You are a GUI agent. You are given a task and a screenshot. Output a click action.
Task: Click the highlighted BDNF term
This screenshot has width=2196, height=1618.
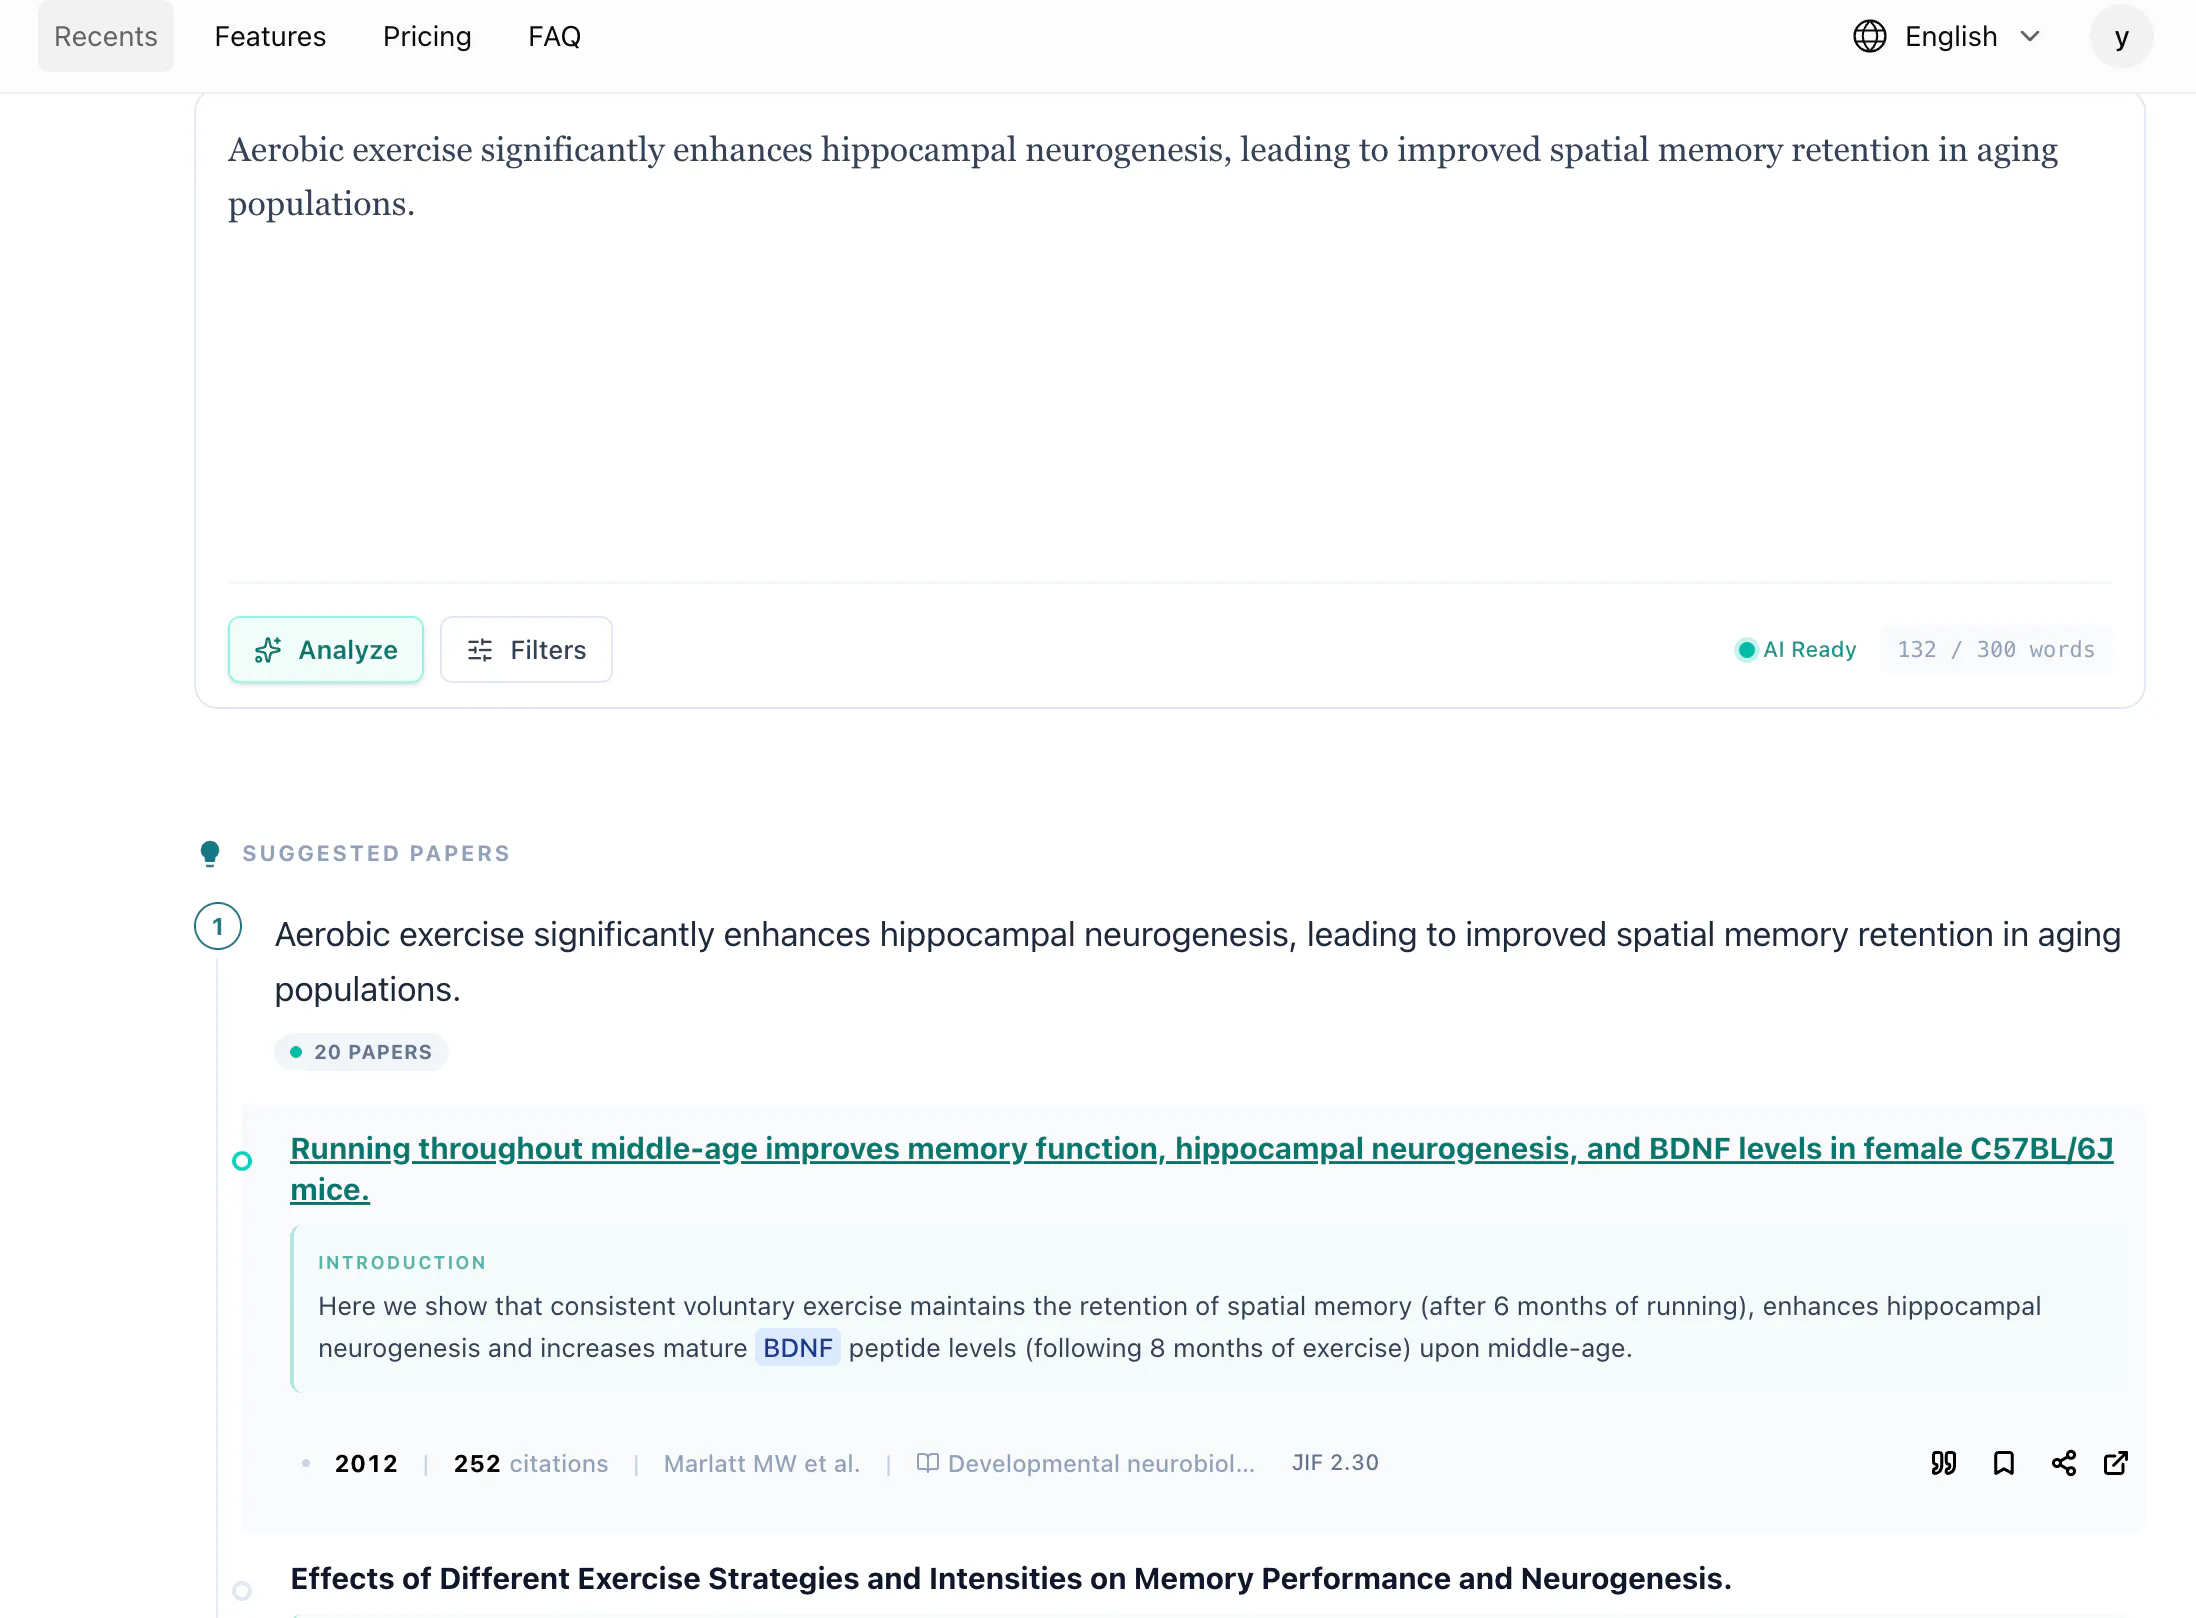click(797, 1348)
